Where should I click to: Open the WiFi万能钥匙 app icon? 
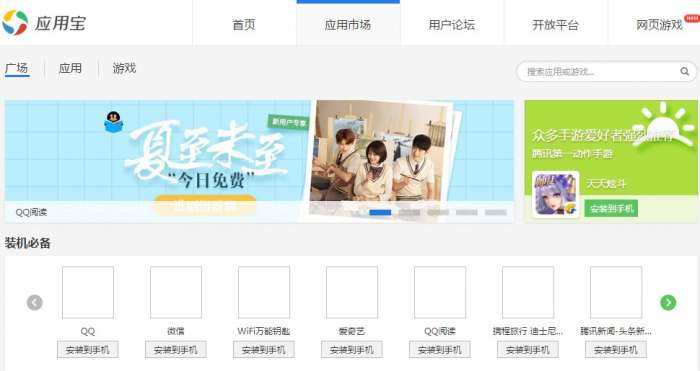tap(264, 292)
